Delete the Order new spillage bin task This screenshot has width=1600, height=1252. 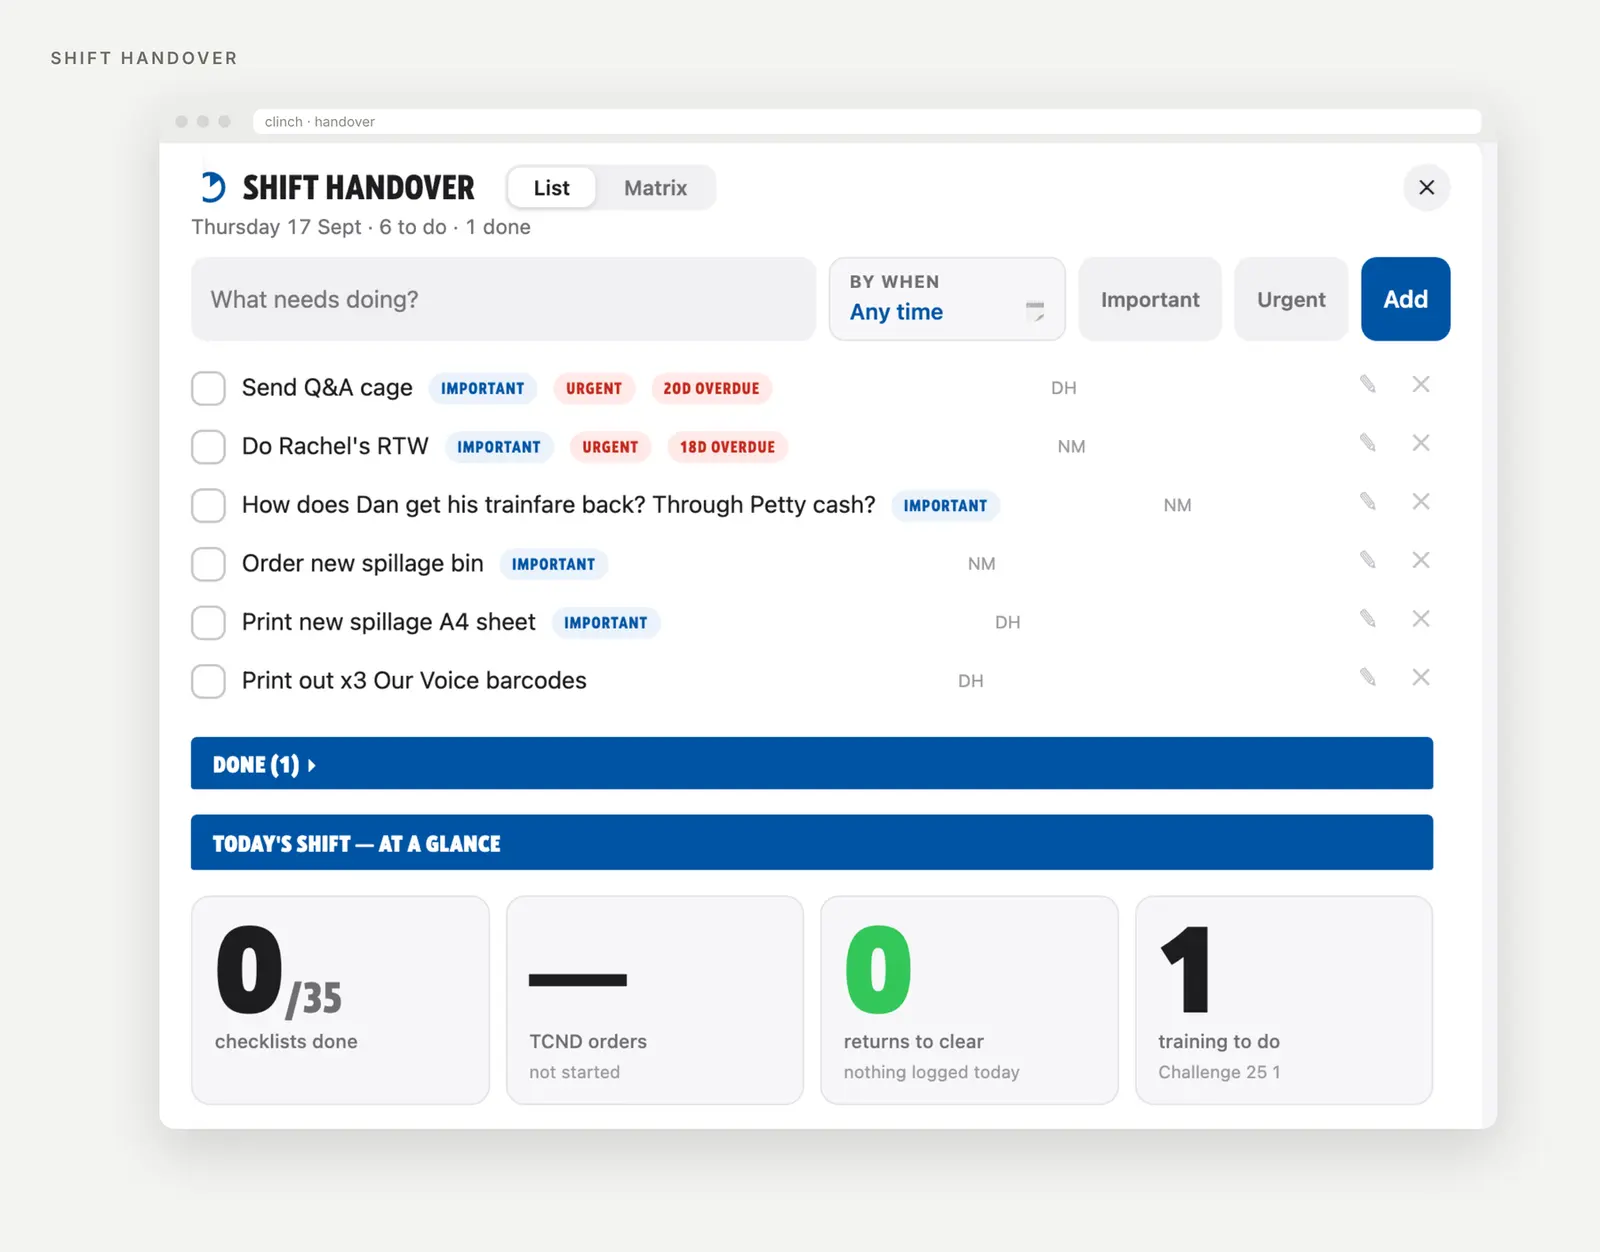coord(1420,560)
